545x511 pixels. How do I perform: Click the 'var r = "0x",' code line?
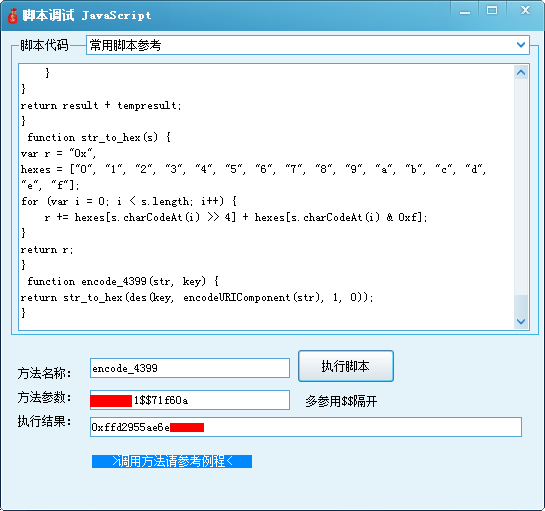pyautogui.click(x=58, y=153)
